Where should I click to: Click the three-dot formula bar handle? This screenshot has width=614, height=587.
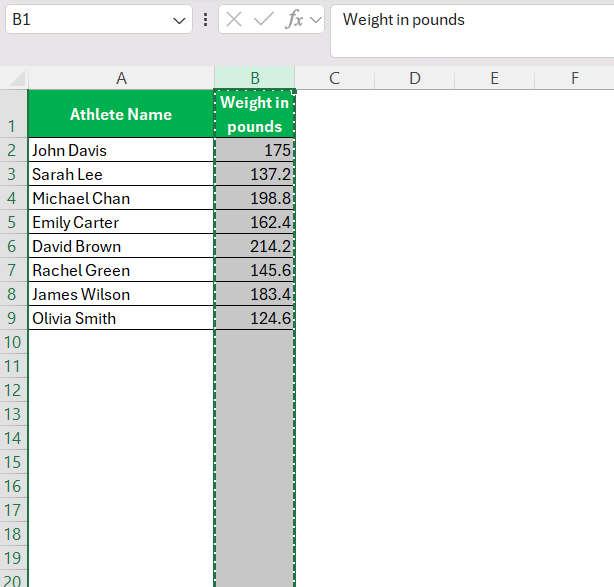pos(206,20)
